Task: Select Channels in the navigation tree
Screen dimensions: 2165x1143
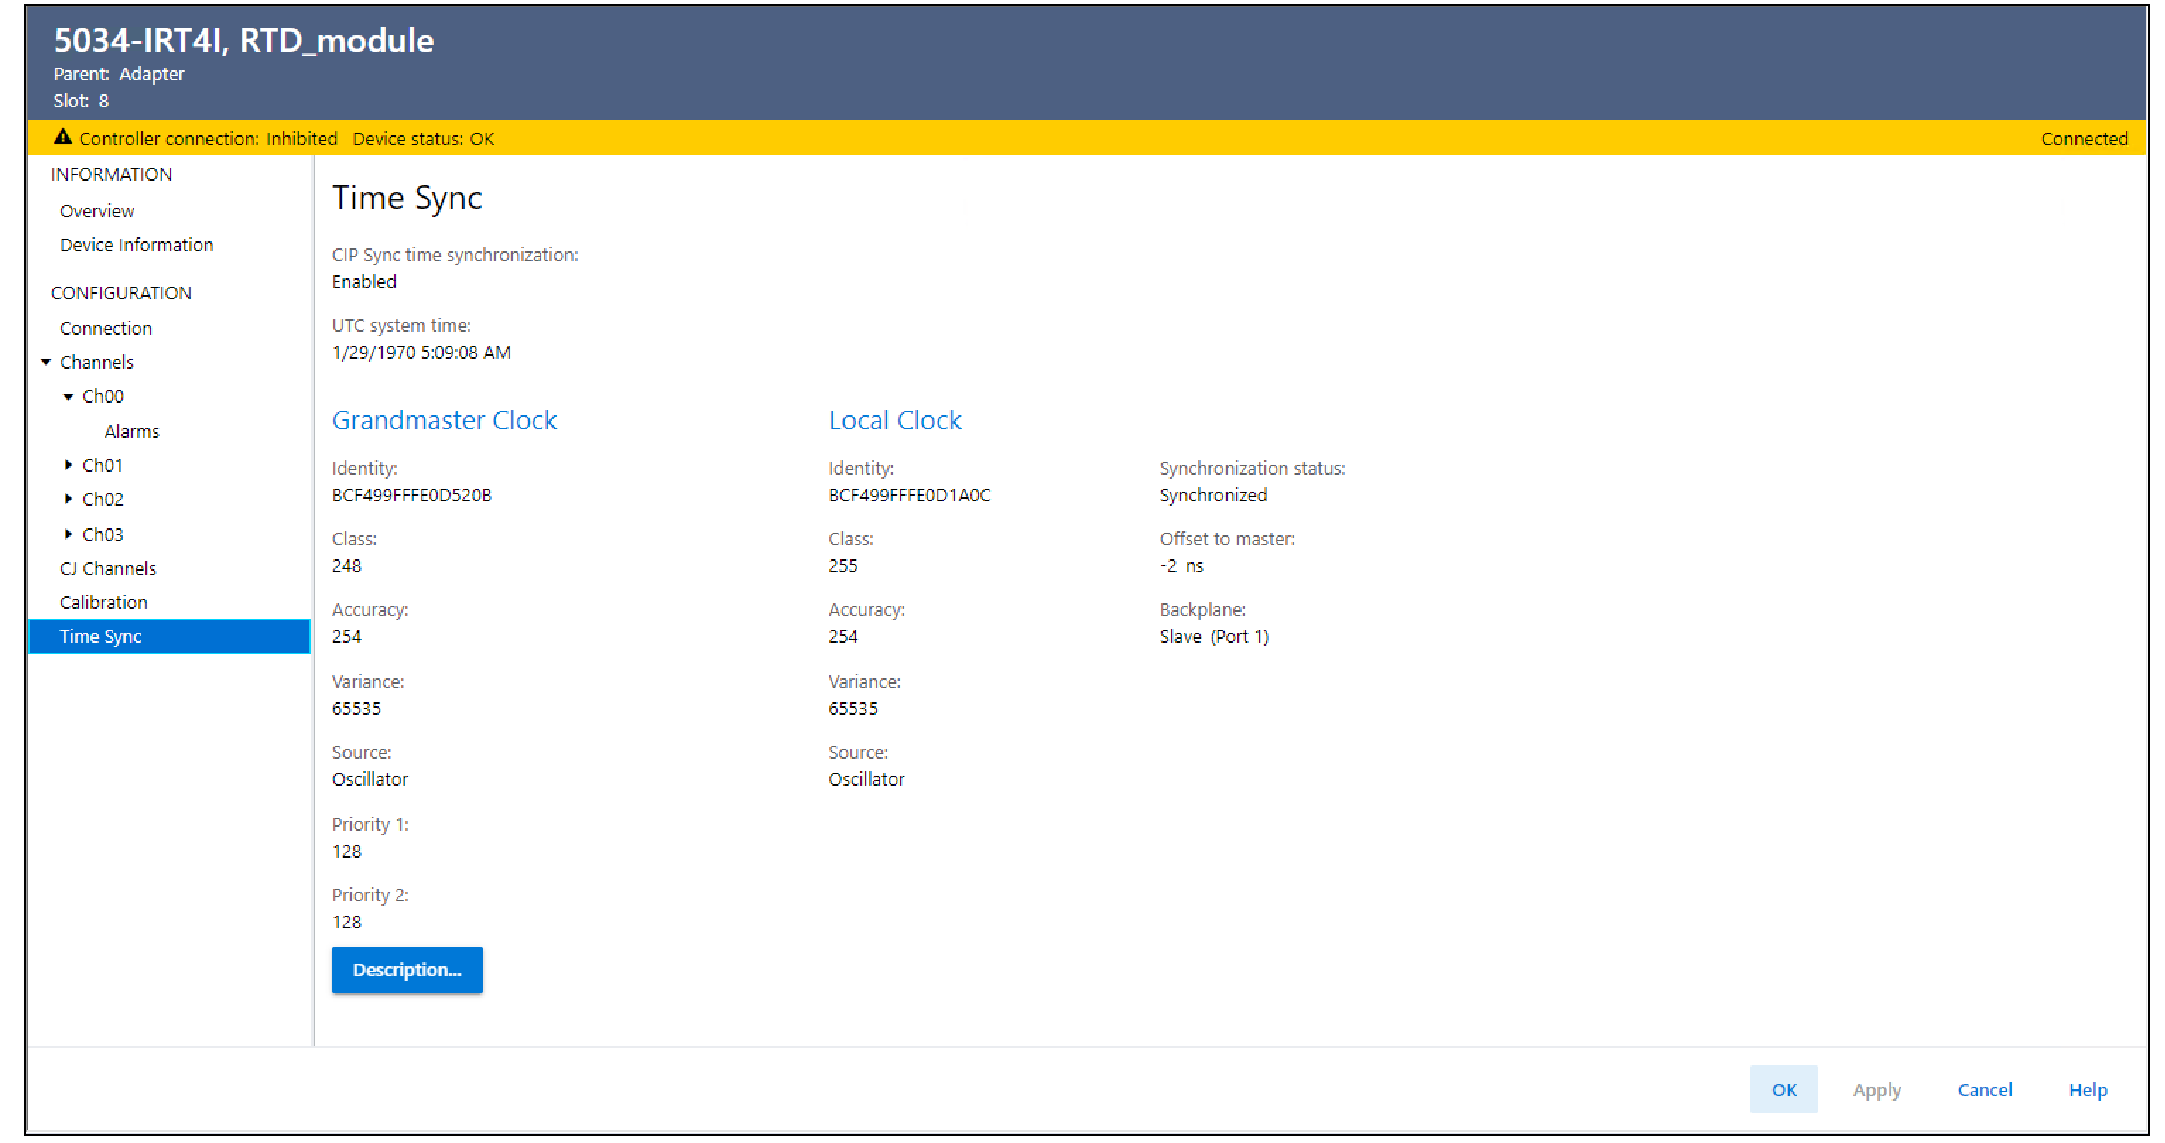Action: pos(97,362)
